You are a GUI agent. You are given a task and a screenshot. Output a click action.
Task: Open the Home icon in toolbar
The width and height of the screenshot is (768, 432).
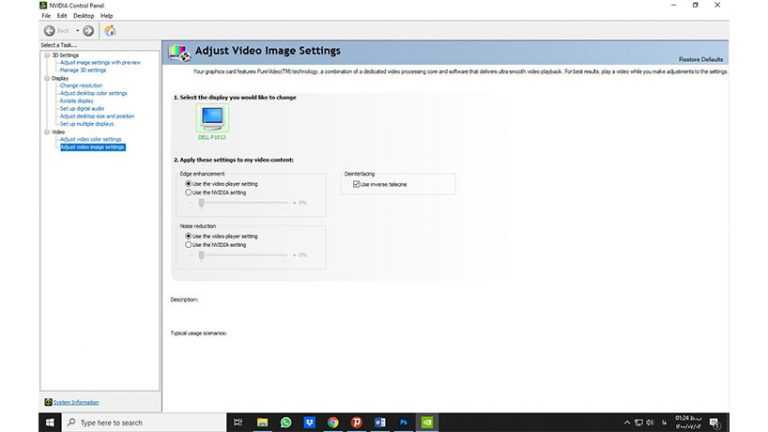coord(110,30)
